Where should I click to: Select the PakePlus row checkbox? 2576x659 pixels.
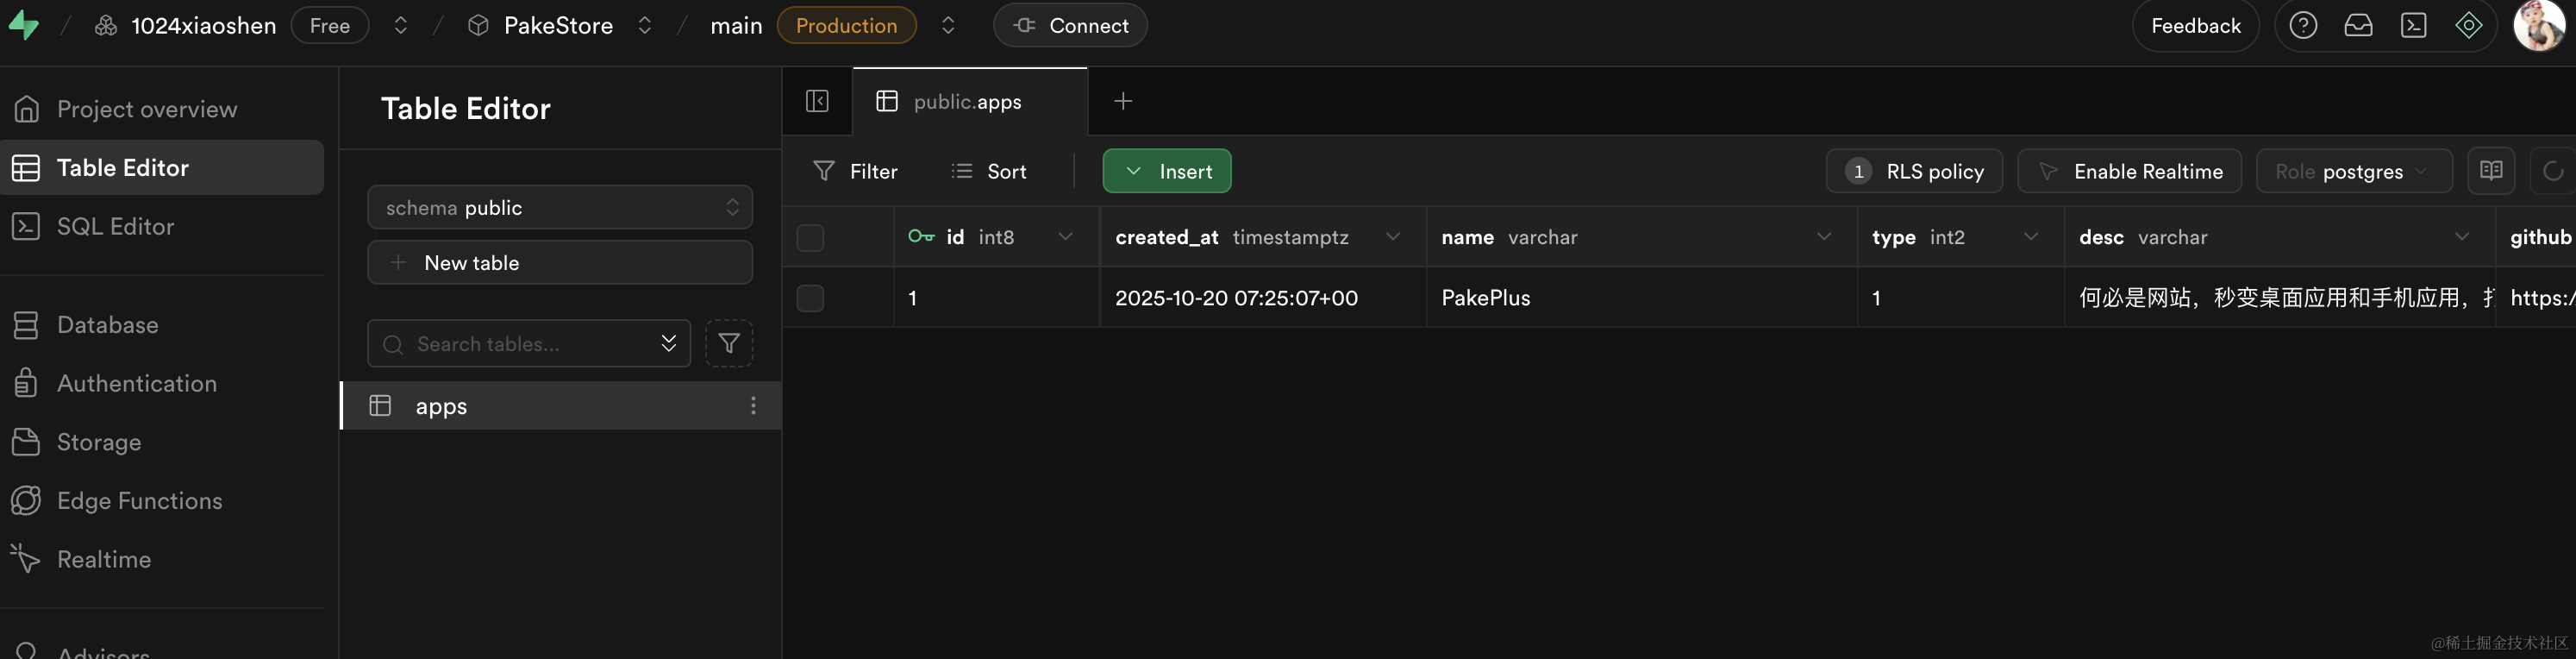(810, 298)
